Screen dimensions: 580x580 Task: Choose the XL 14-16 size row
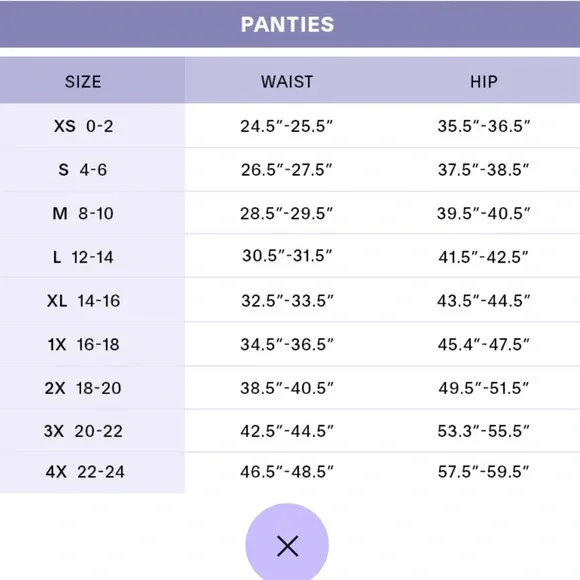290,300
